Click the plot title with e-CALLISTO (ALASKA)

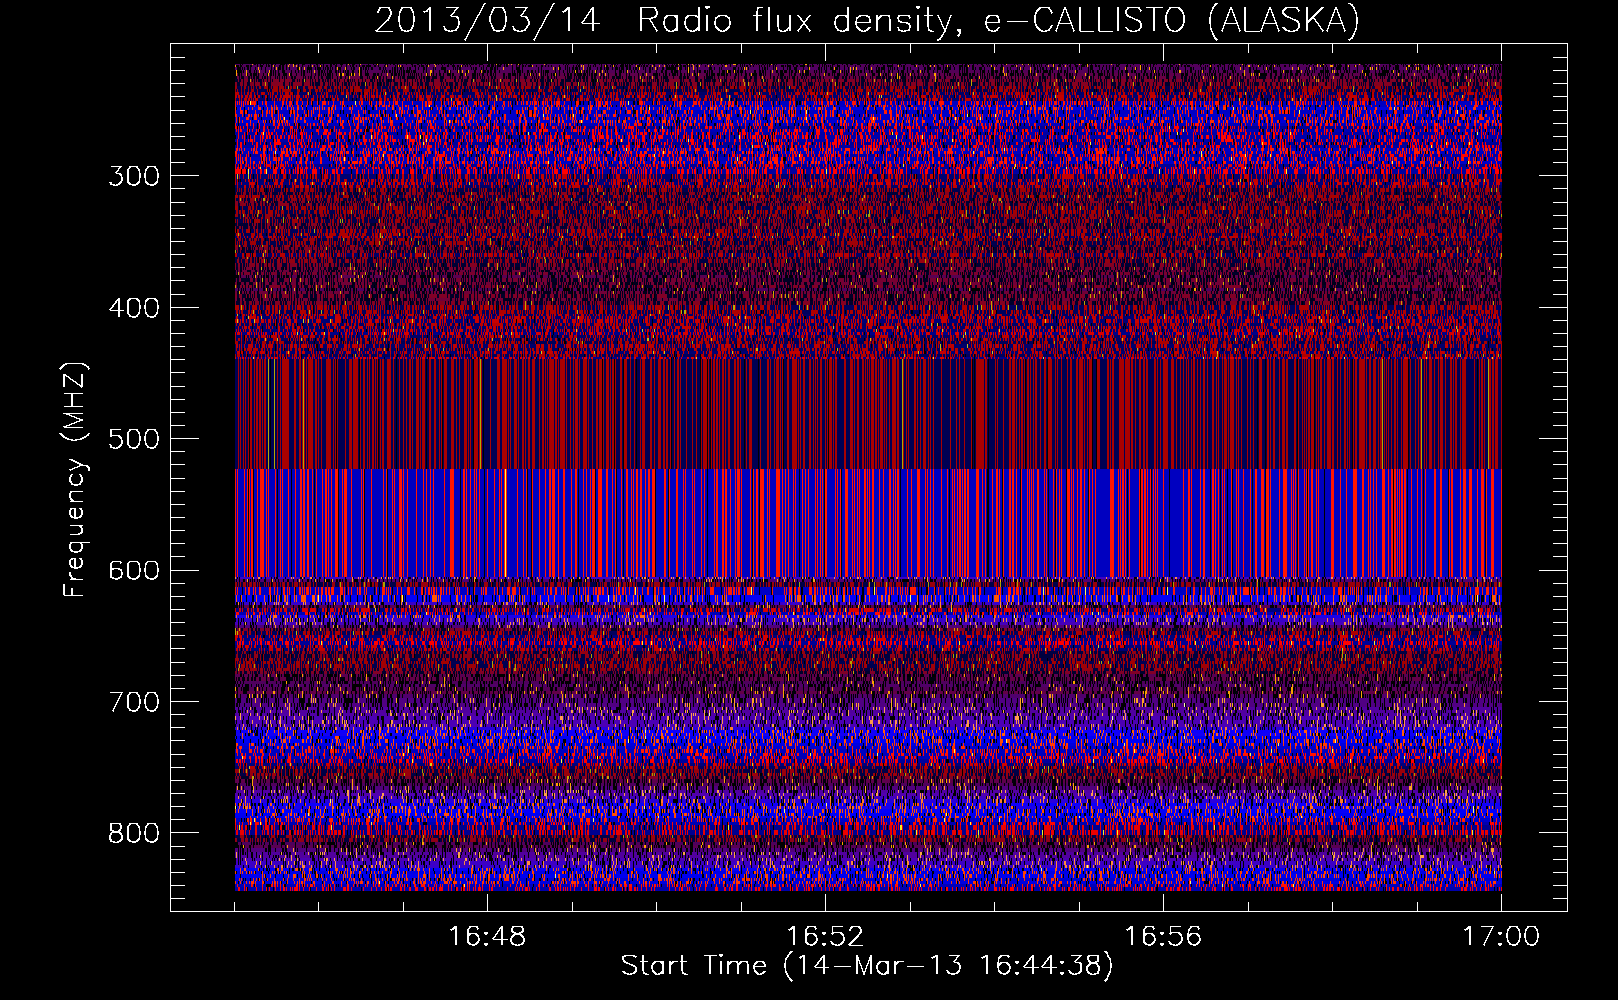[867, 21]
